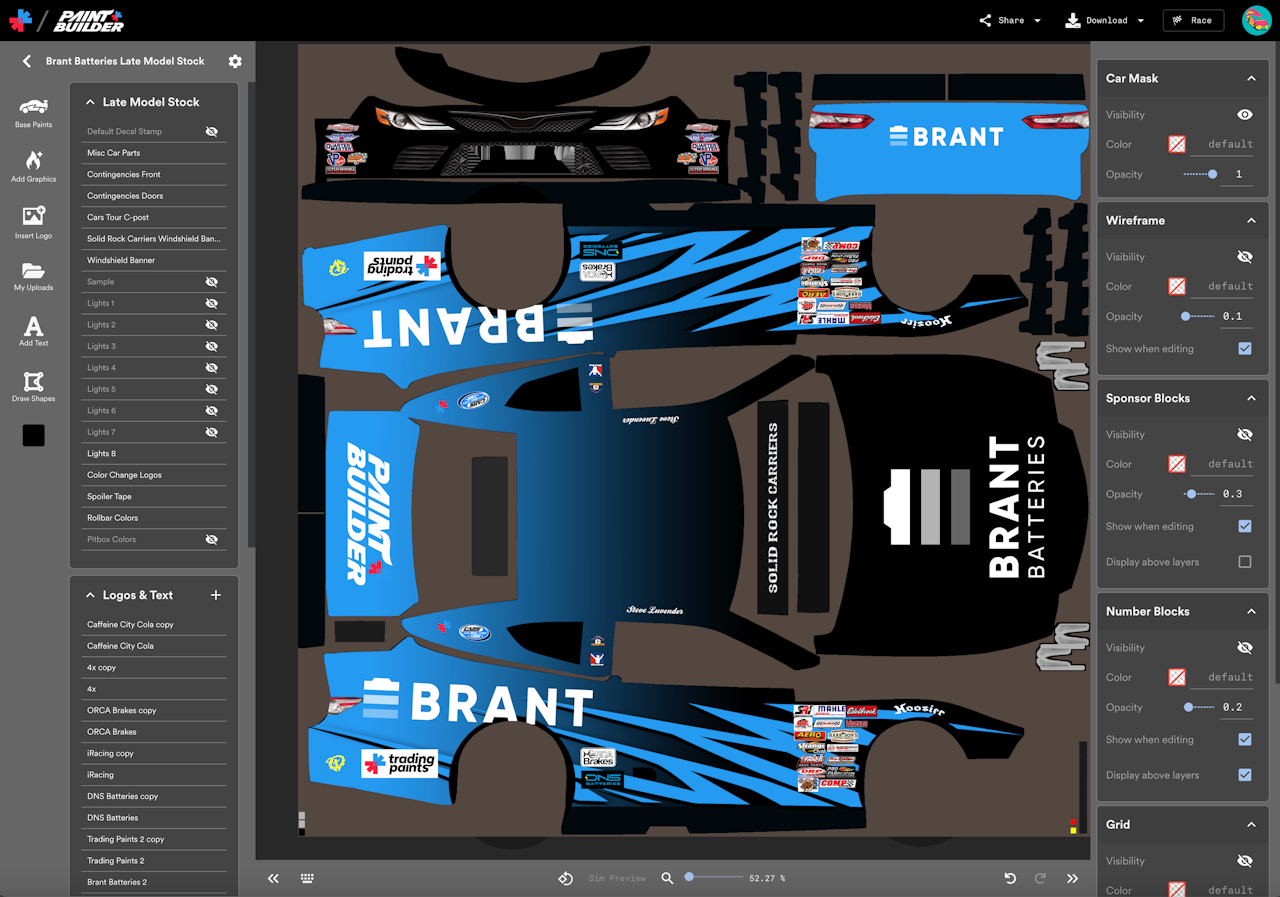Click the Trading Paints logo in header
The width and height of the screenshot is (1280, 897).
click(x=20, y=20)
